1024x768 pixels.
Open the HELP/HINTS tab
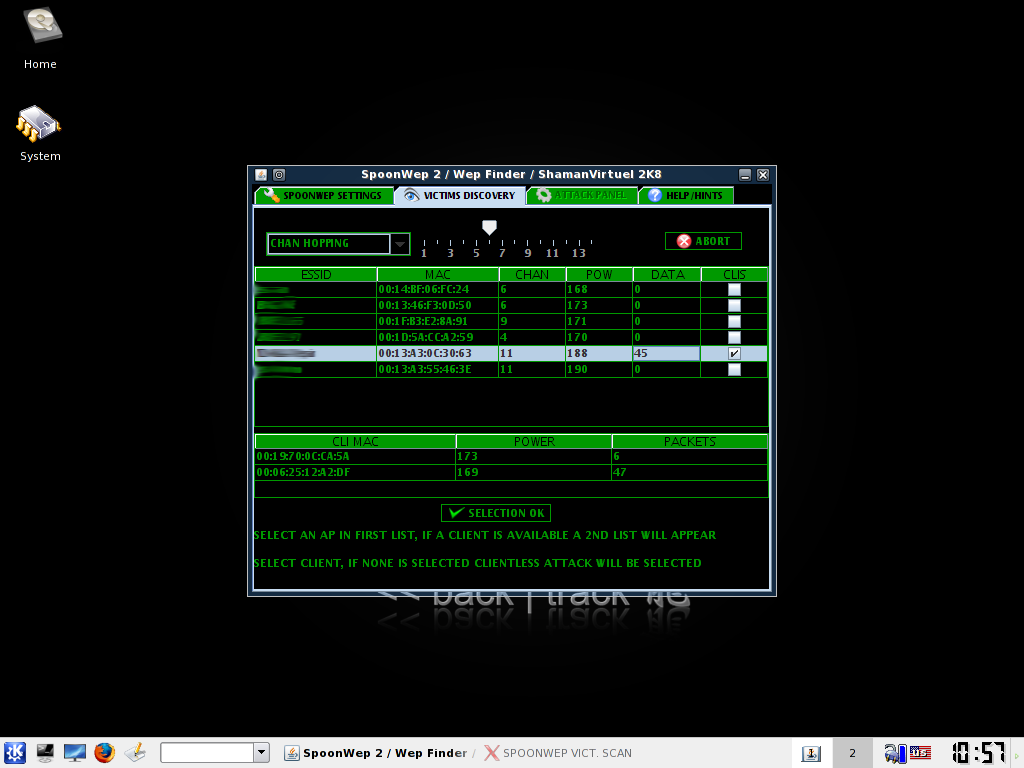(686, 195)
